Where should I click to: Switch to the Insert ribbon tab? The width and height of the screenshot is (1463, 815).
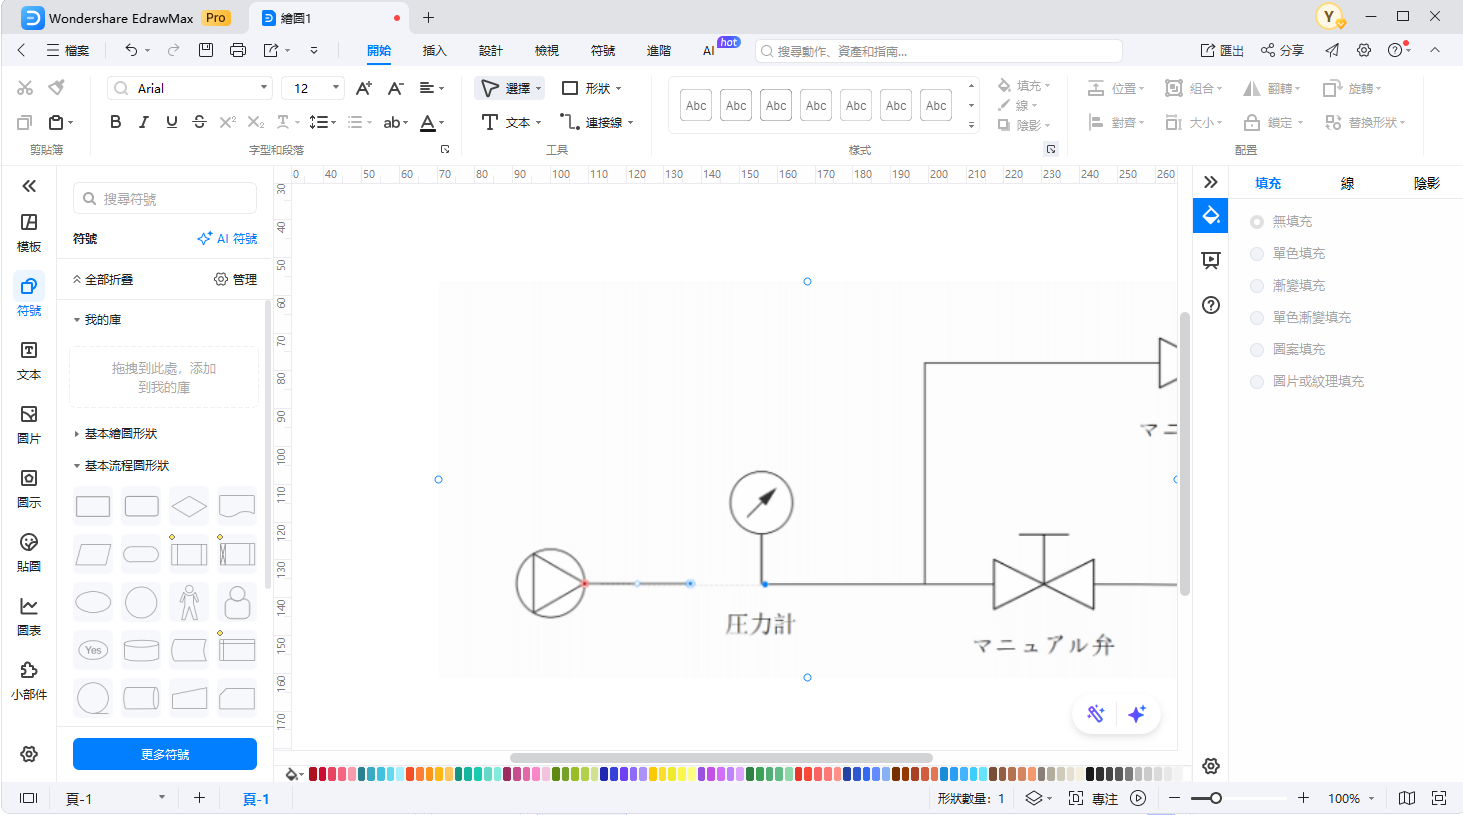click(x=434, y=50)
